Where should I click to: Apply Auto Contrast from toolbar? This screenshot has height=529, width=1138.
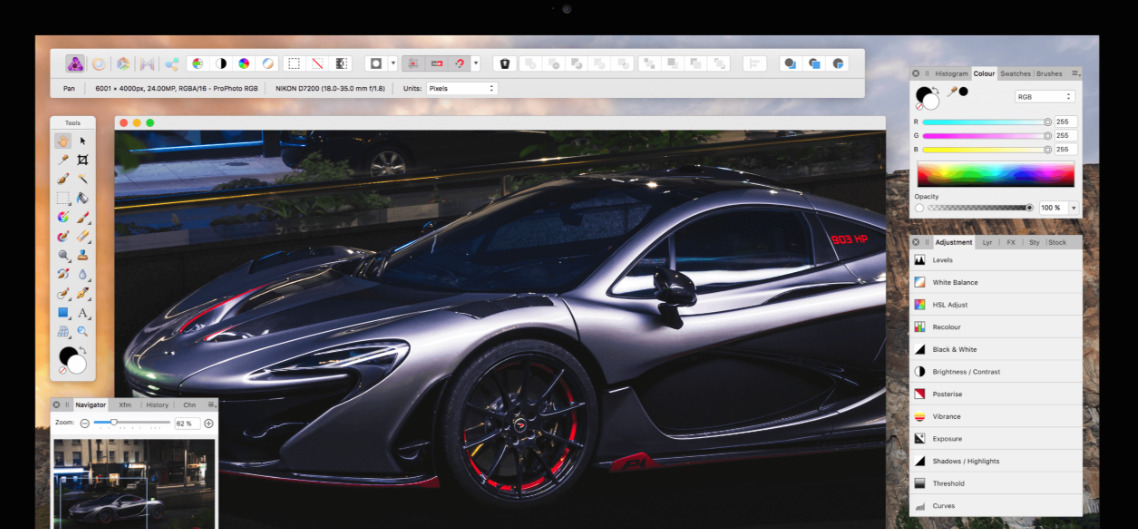click(221, 64)
